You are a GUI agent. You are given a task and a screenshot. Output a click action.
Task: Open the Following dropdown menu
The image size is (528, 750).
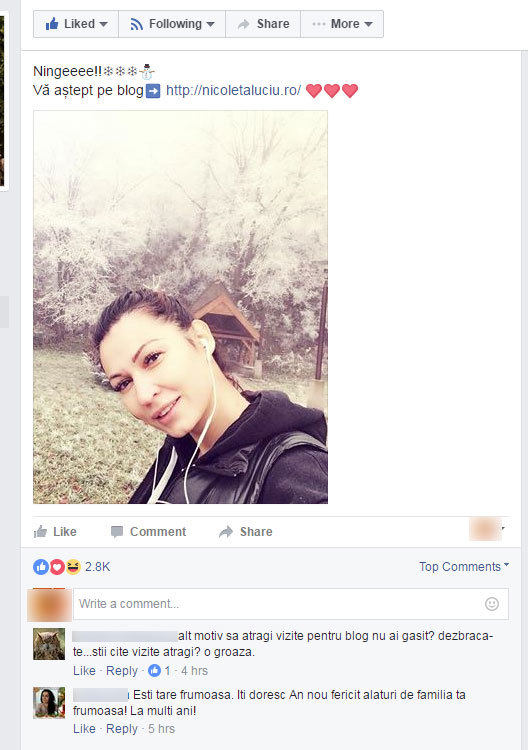pyautogui.click(x=172, y=24)
